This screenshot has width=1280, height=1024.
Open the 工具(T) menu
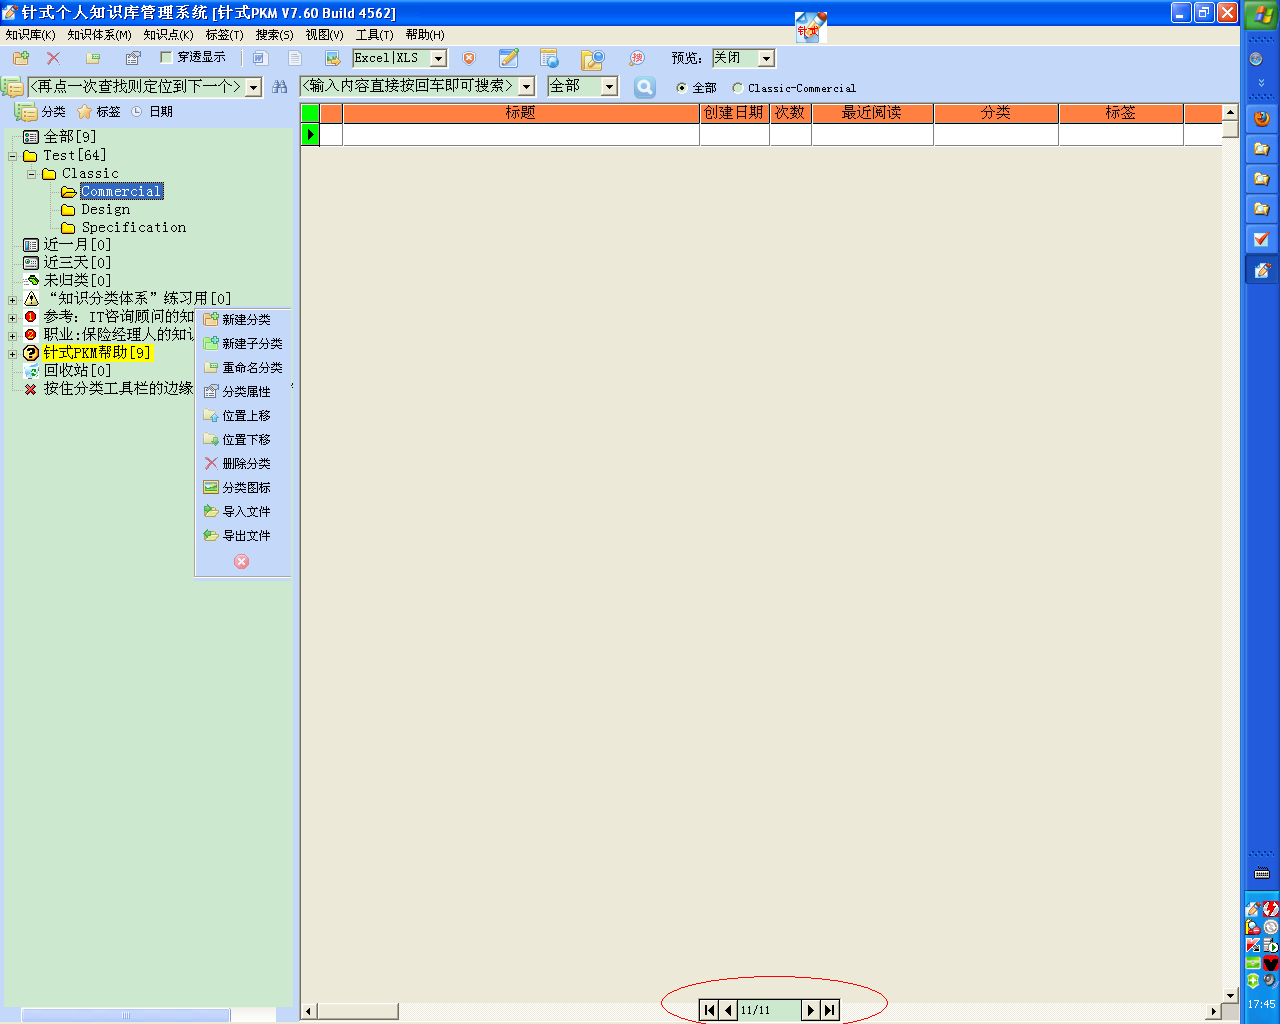[x=374, y=35]
